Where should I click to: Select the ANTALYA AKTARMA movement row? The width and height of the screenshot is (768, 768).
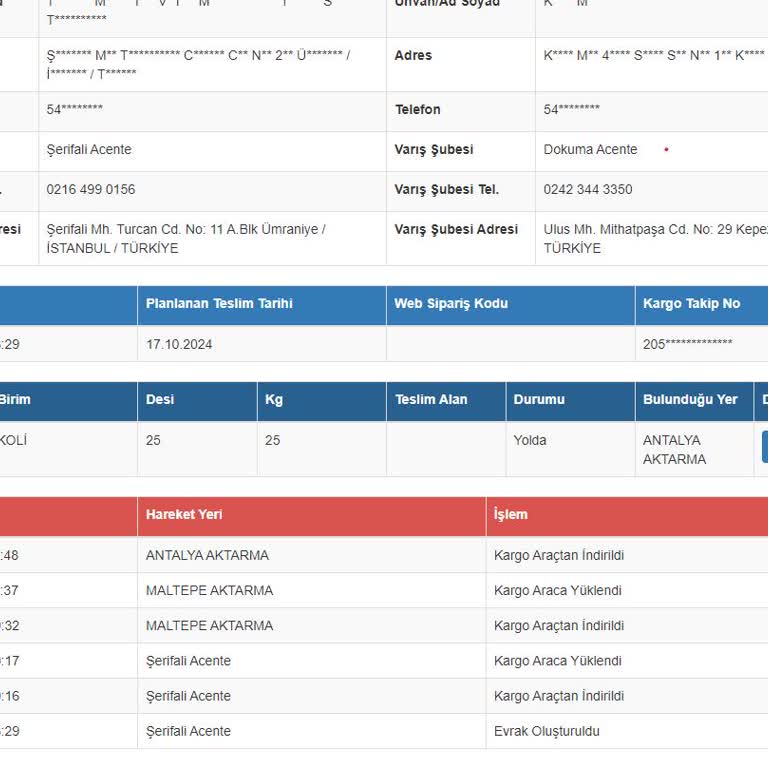pos(384,555)
